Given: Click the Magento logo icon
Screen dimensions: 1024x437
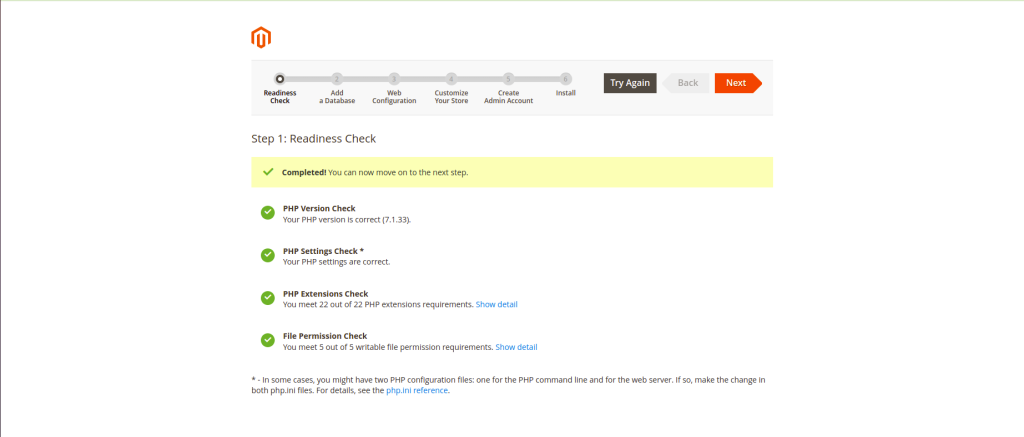Looking at the screenshot, I should (261, 38).
